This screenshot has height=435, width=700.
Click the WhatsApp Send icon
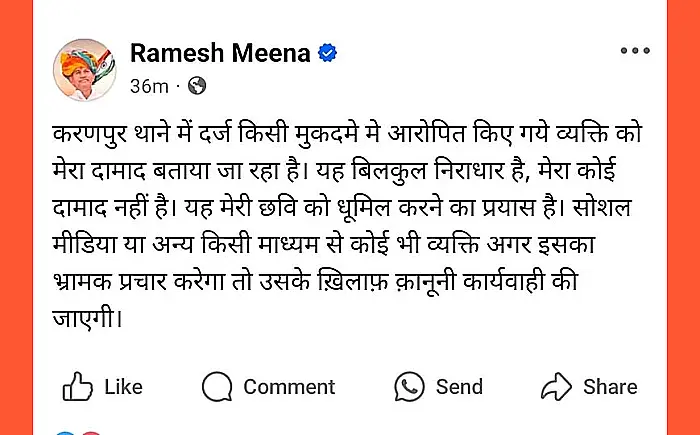409,386
